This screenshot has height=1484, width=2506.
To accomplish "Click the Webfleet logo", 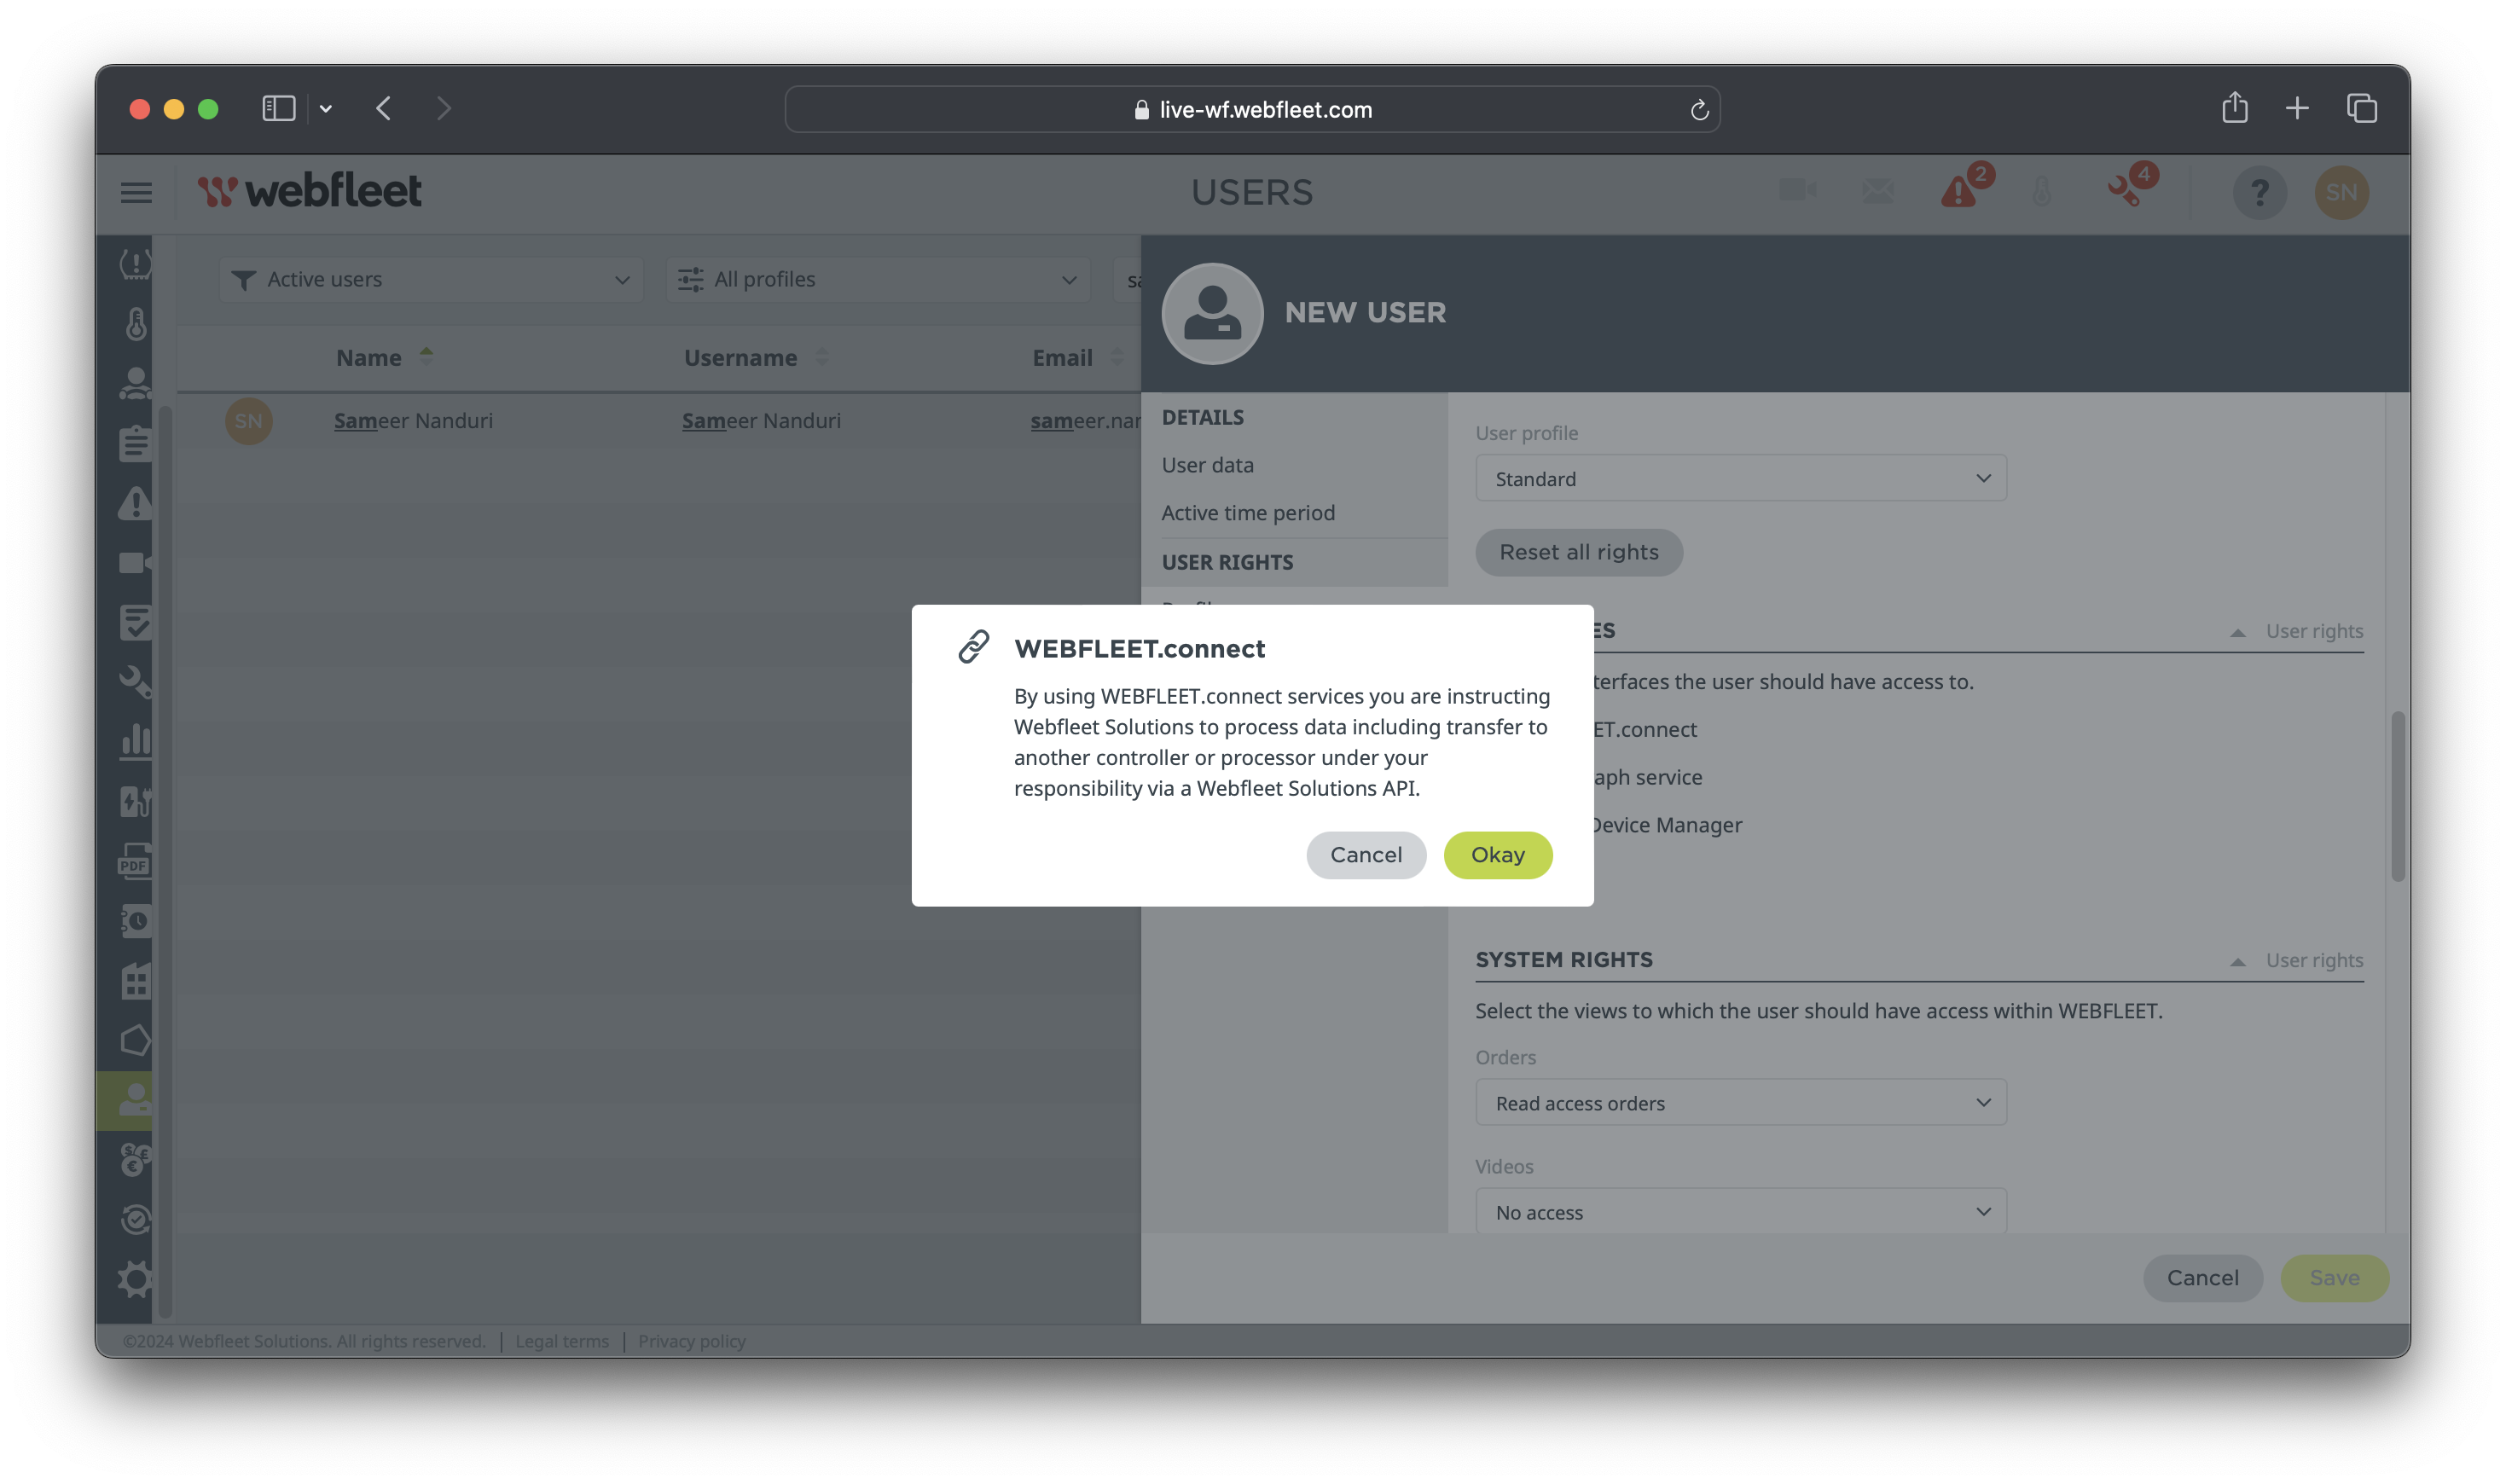I will 309,191.
